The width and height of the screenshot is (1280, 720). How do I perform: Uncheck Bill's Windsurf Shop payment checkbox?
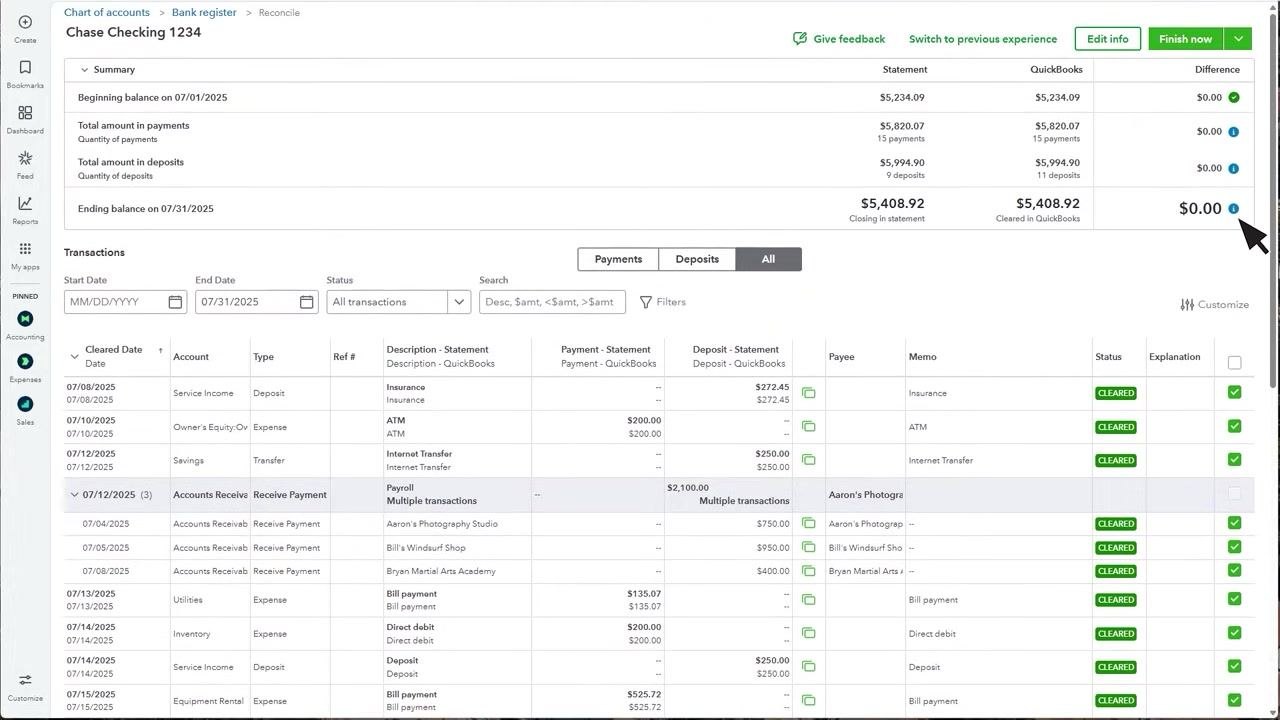1234,547
